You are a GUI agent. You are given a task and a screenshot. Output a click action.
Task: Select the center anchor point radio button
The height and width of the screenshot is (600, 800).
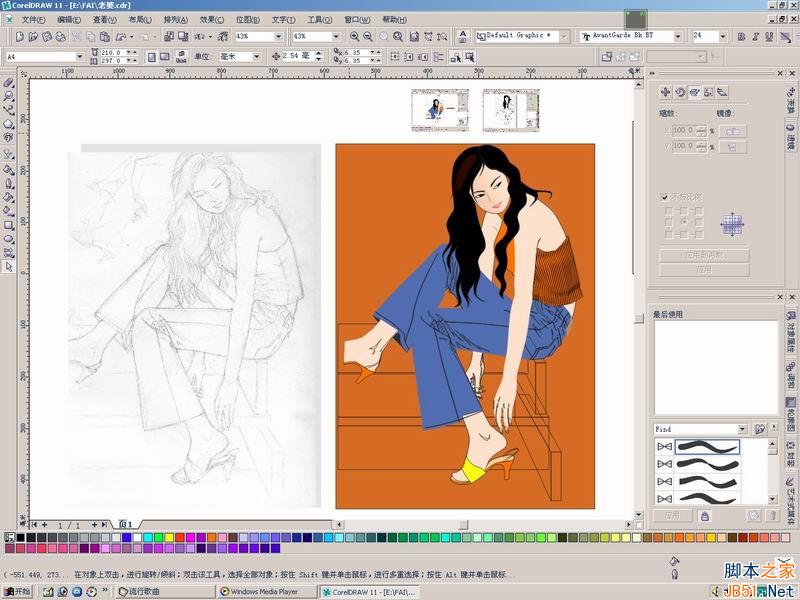(684, 222)
